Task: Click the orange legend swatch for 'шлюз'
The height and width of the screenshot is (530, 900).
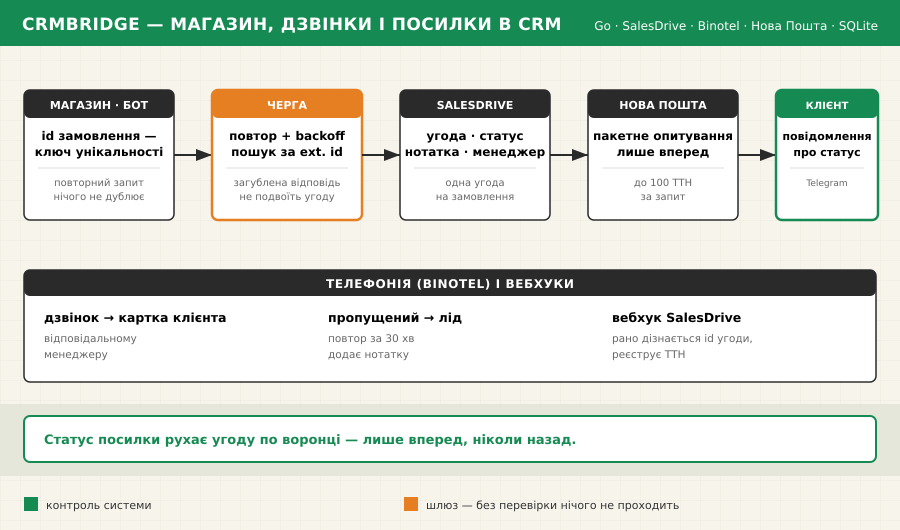Action: click(411, 504)
